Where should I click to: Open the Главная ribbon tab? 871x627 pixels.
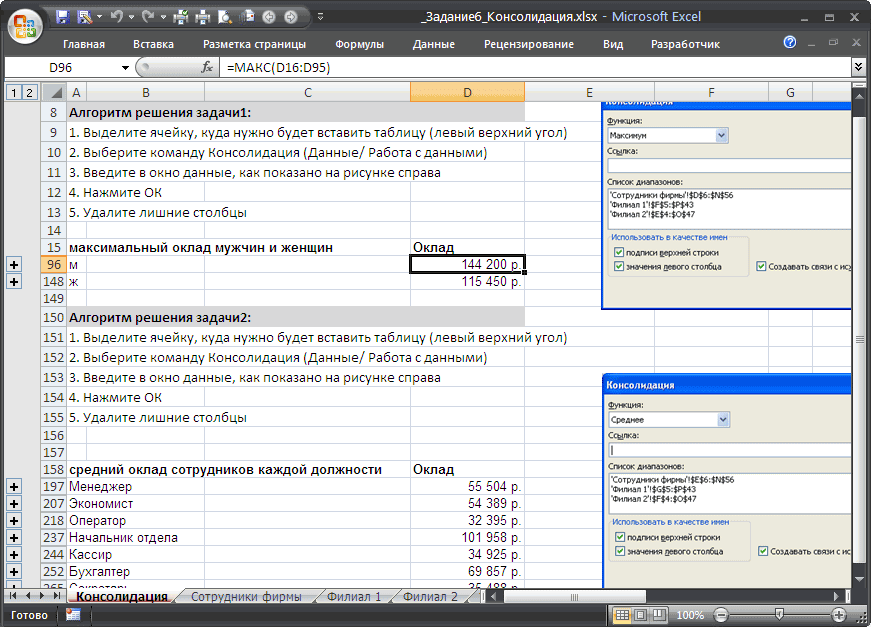pos(84,44)
